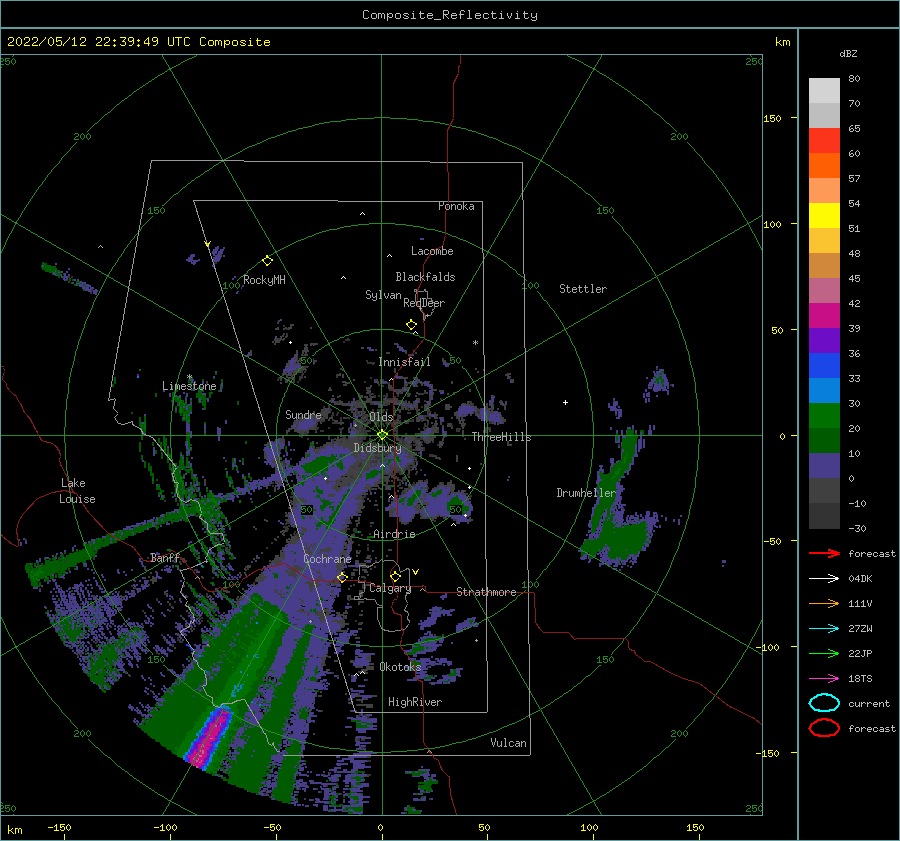Viewport: 900px width, 841px height.
Task: Click the Airdrie city label
Action: (394, 534)
